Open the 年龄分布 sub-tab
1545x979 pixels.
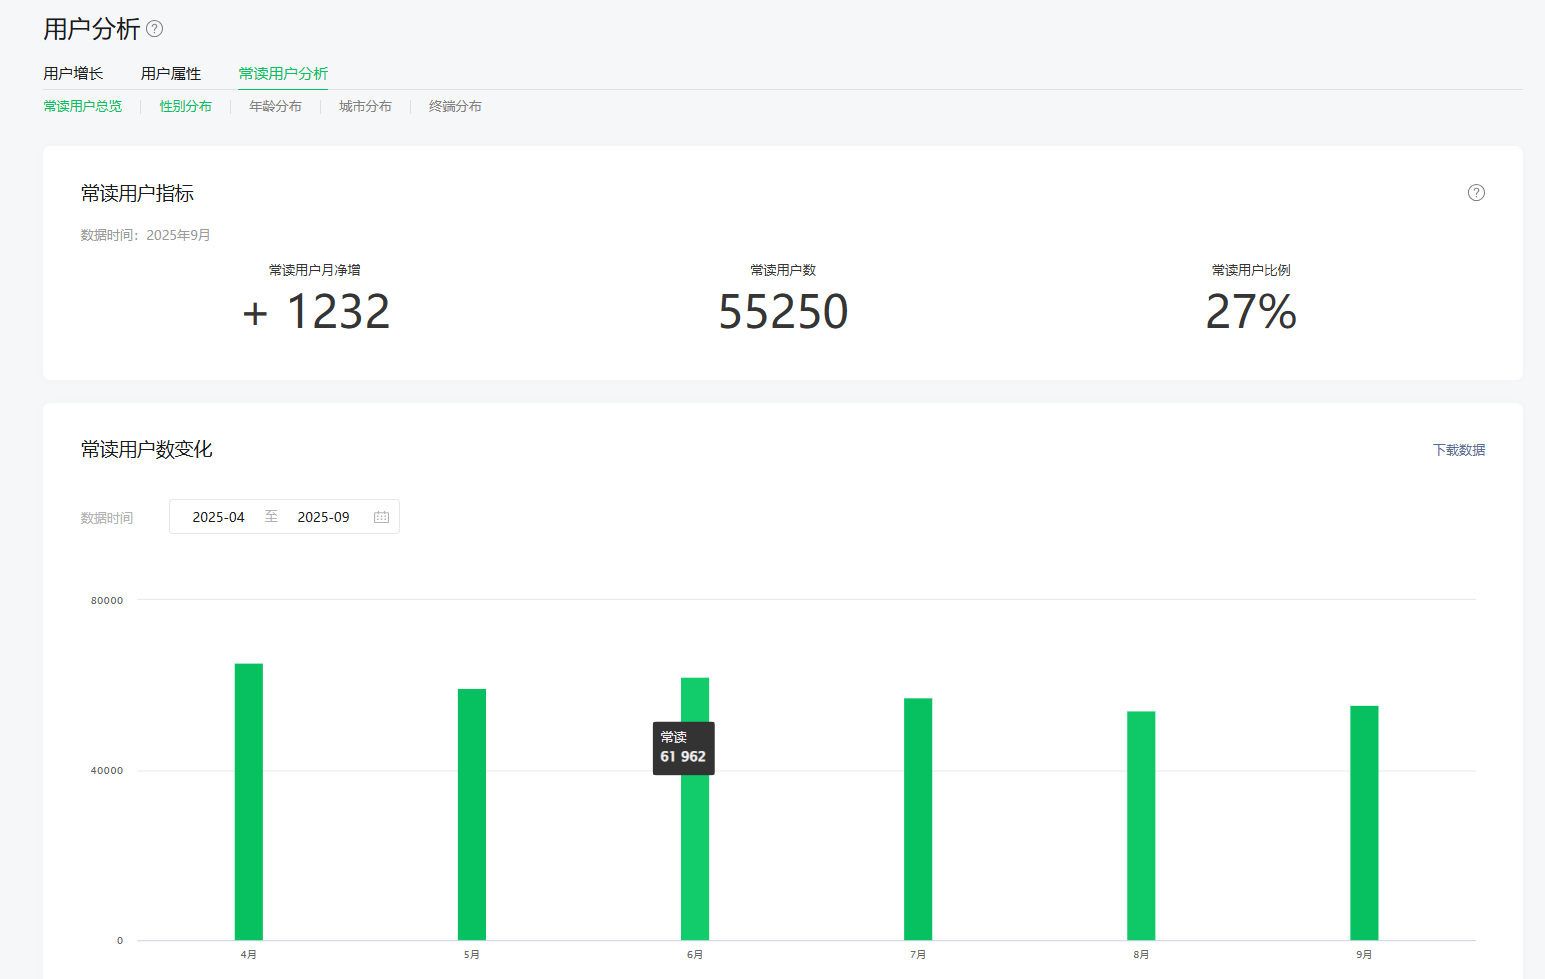(275, 106)
